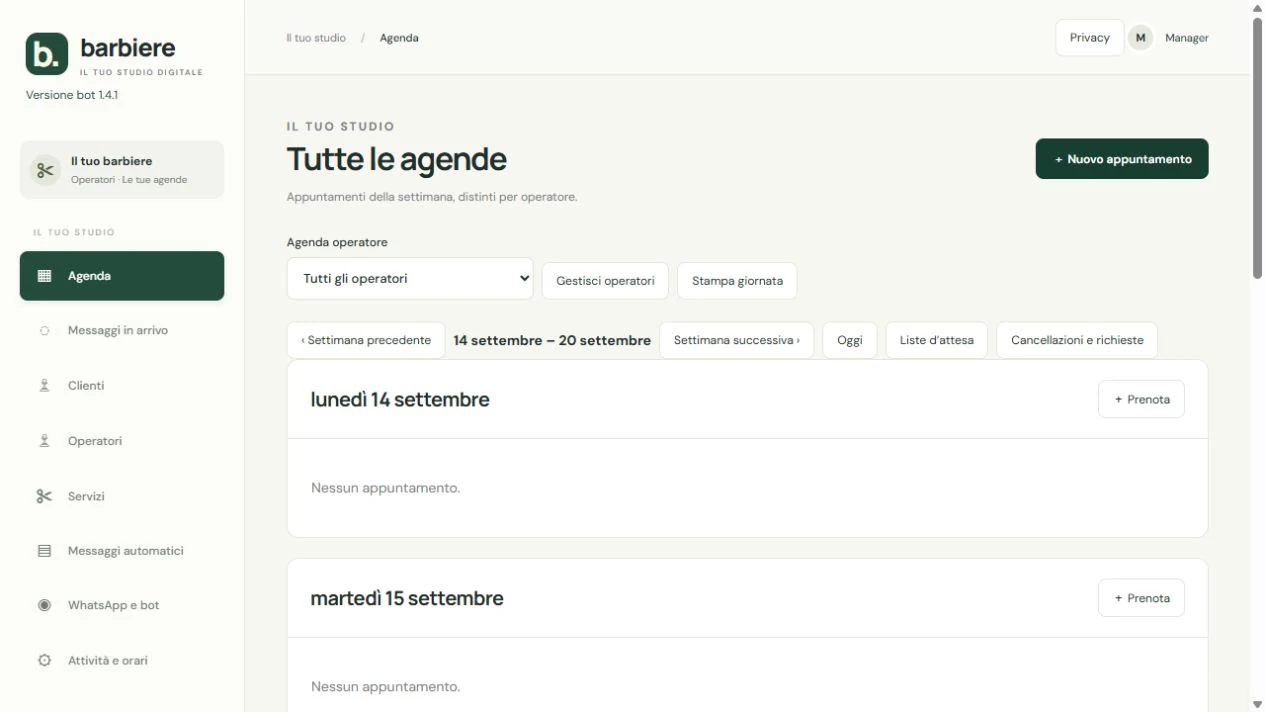1265x712 pixels.
Task: Click Gestisci operatori button
Action: point(605,281)
